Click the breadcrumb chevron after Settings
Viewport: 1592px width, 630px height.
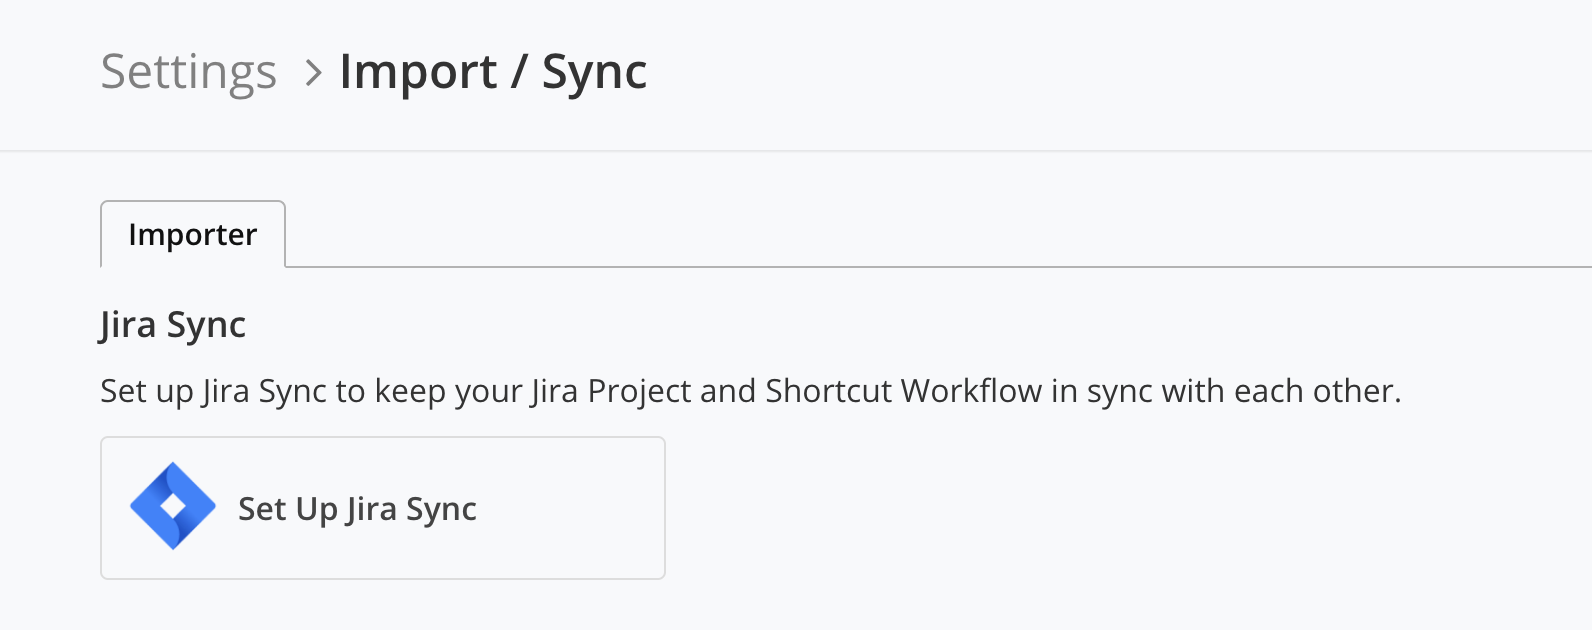[313, 73]
